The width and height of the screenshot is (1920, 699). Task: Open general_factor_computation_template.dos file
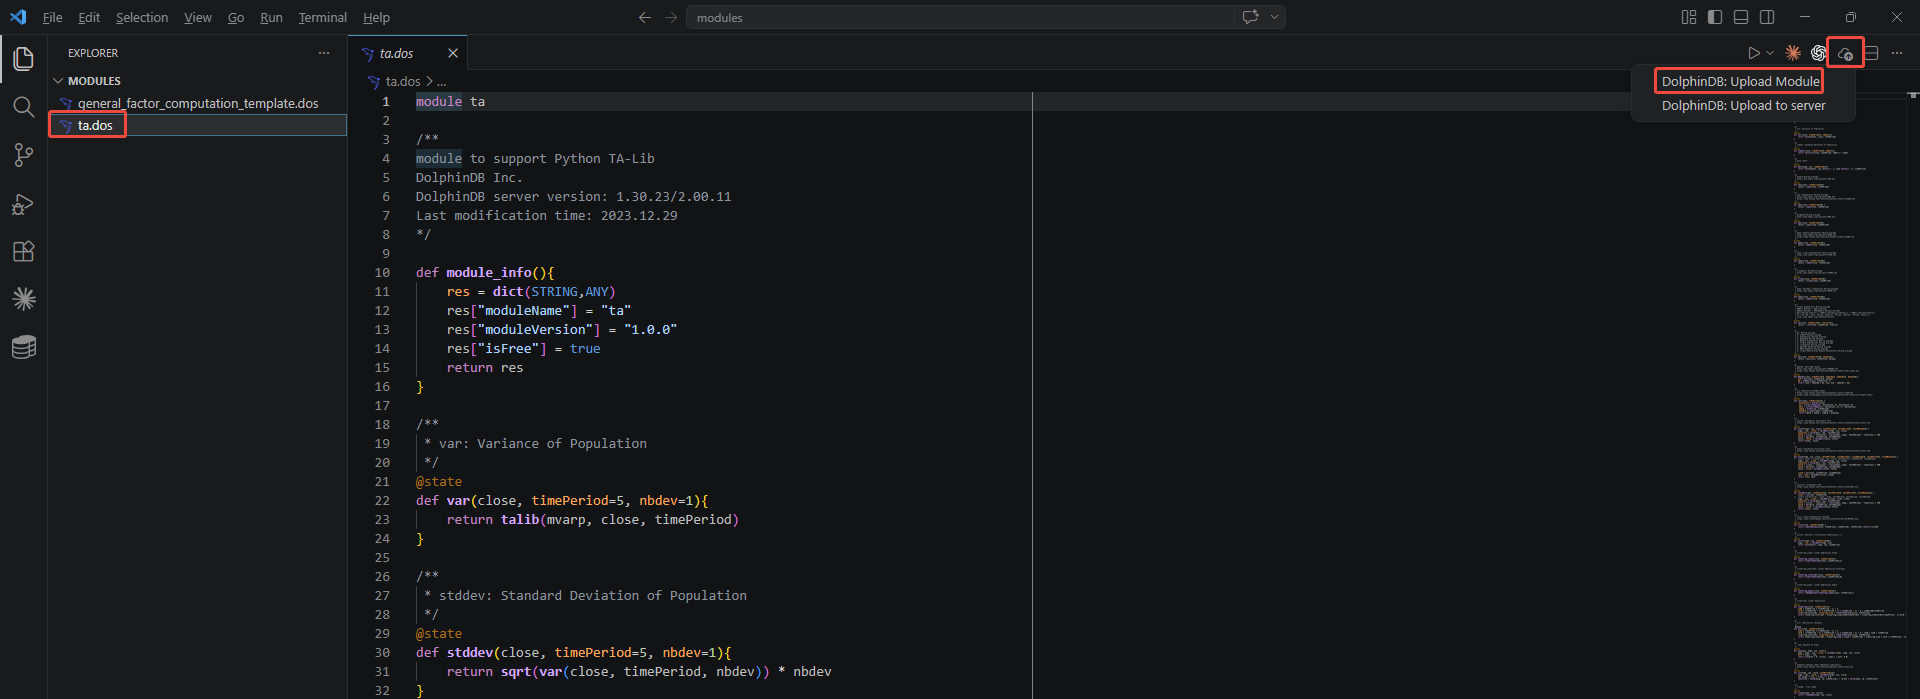click(x=198, y=103)
